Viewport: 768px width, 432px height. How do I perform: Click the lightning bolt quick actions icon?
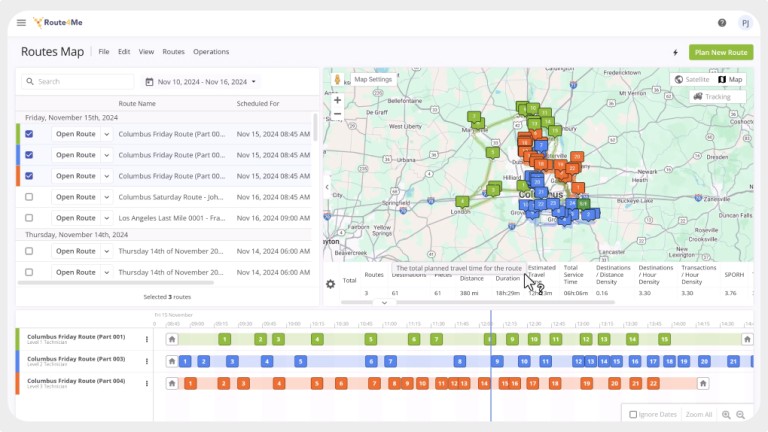tap(675, 52)
